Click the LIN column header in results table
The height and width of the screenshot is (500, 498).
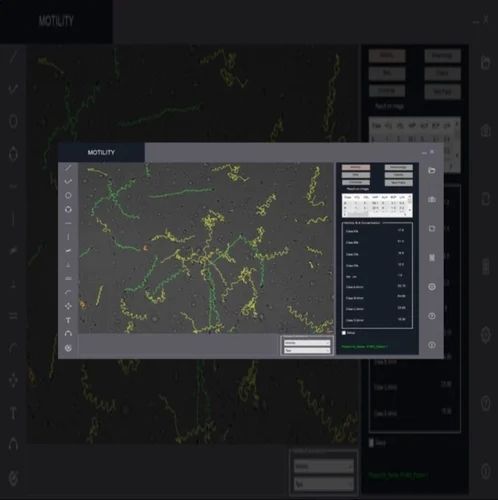point(402,197)
